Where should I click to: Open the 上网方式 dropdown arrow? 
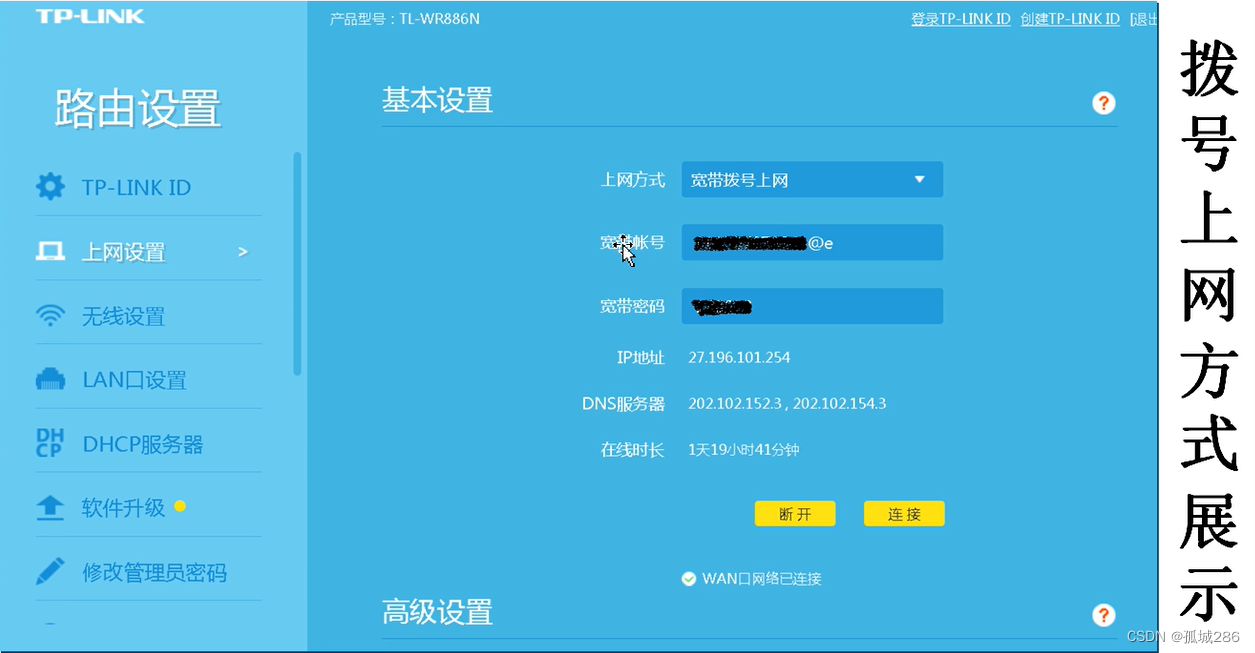coord(920,180)
